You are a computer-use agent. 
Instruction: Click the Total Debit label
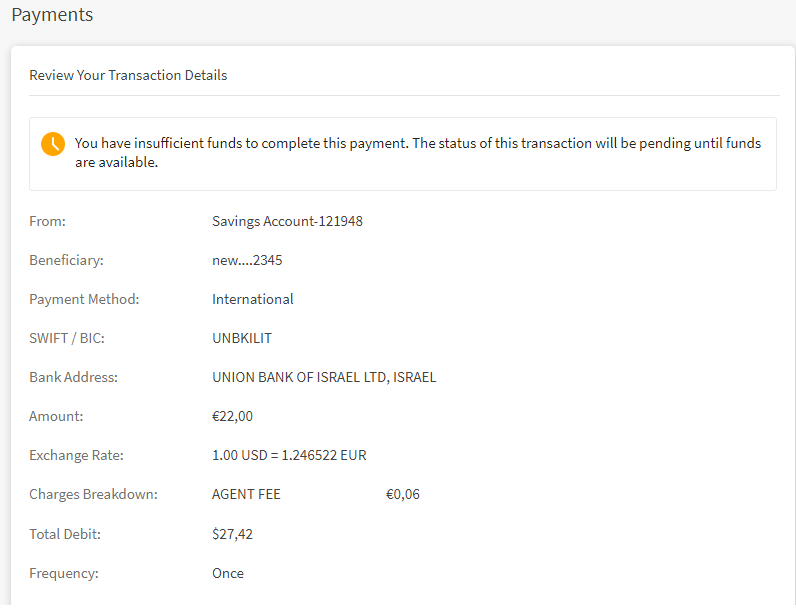coord(65,534)
